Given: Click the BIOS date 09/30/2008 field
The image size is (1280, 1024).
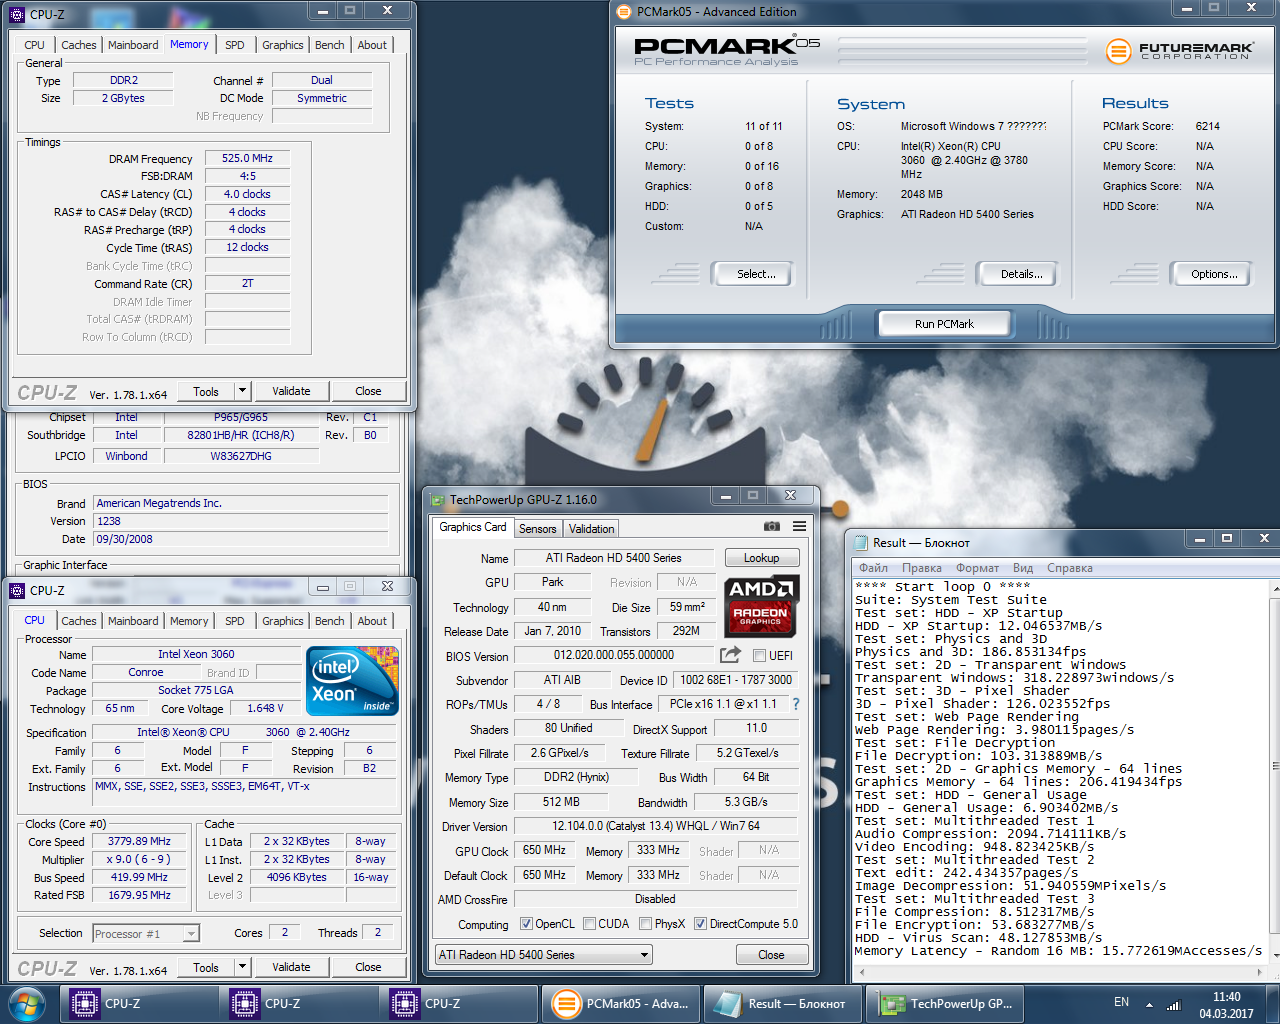Looking at the screenshot, I should click(x=240, y=539).
